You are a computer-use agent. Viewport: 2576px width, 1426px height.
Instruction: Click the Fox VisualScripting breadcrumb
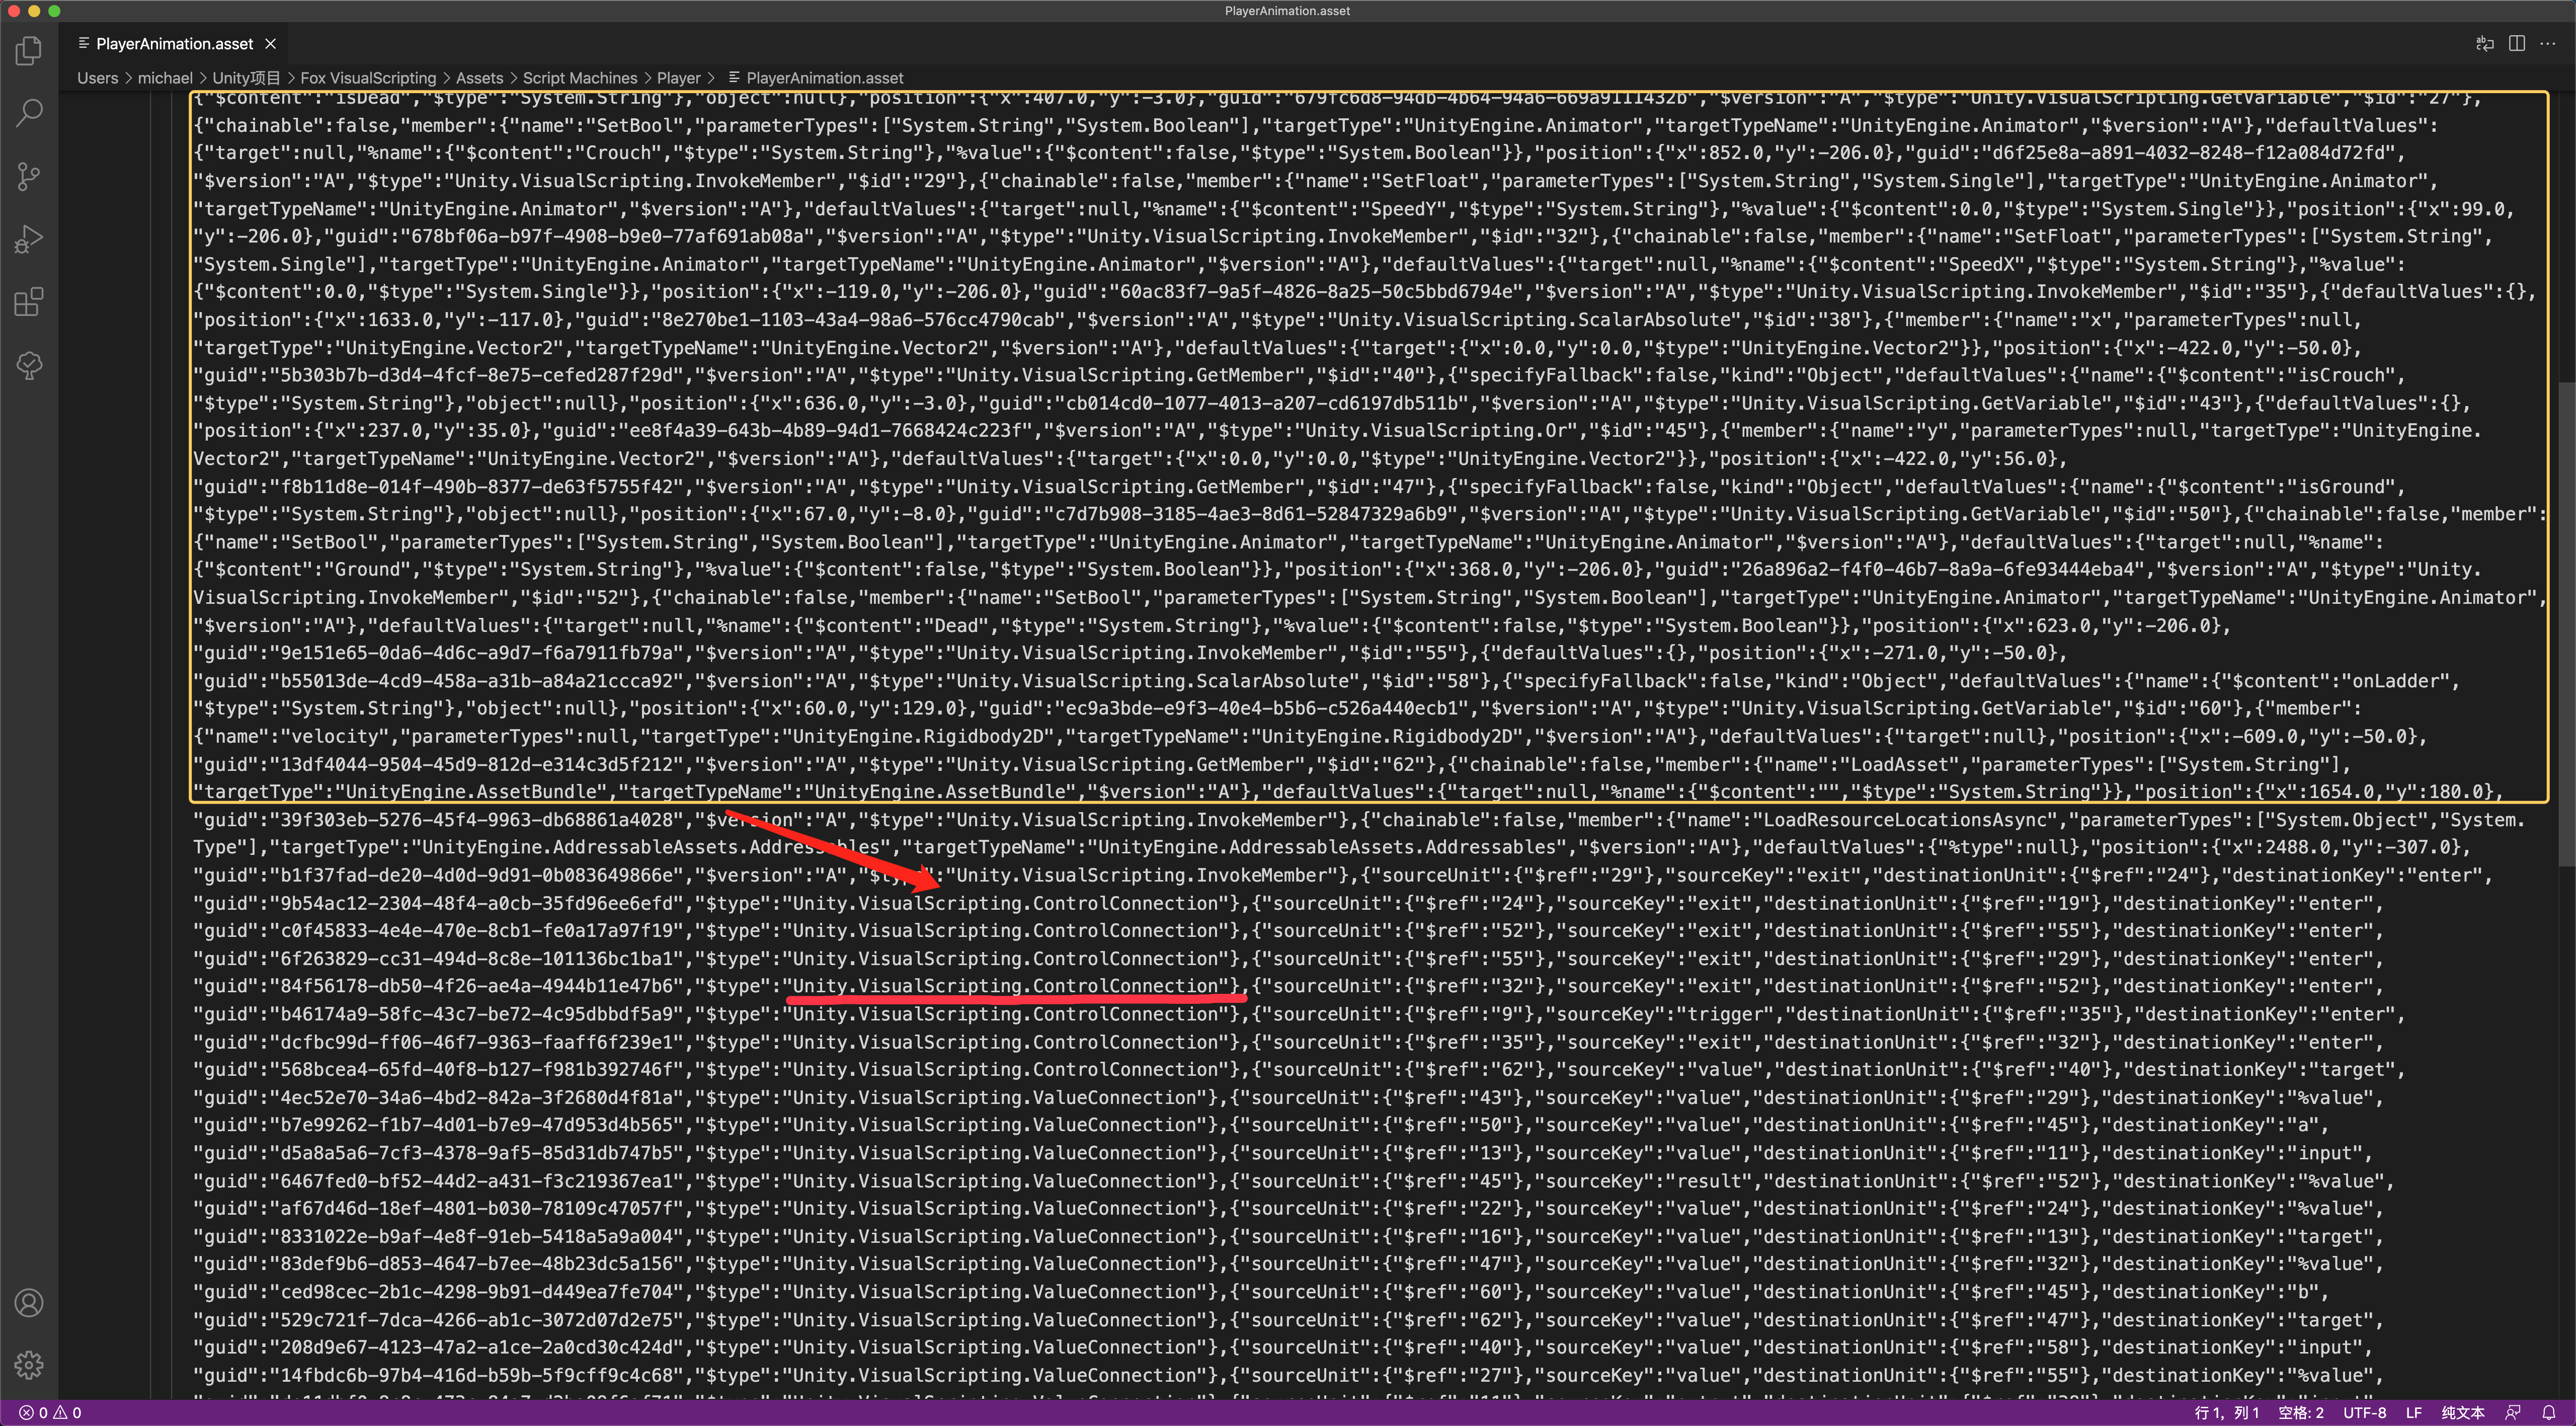pos(368,78)
